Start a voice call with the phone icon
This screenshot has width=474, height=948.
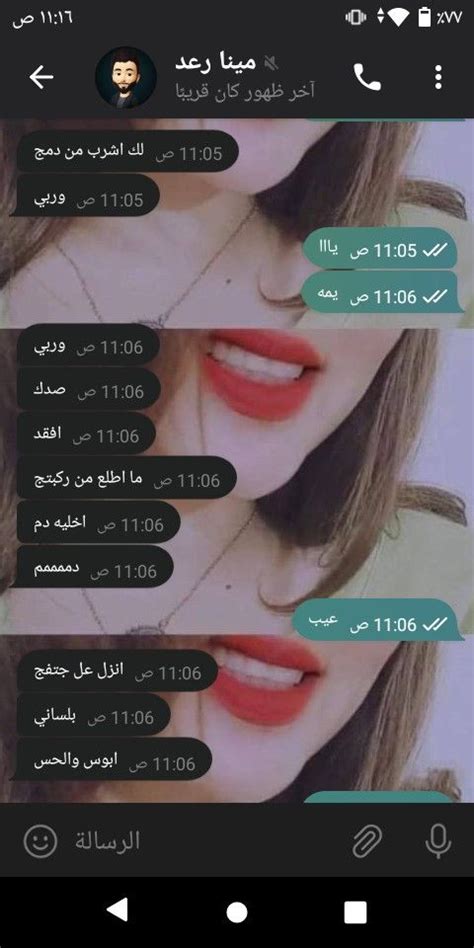pyautogui.click(x=367, y=77)
